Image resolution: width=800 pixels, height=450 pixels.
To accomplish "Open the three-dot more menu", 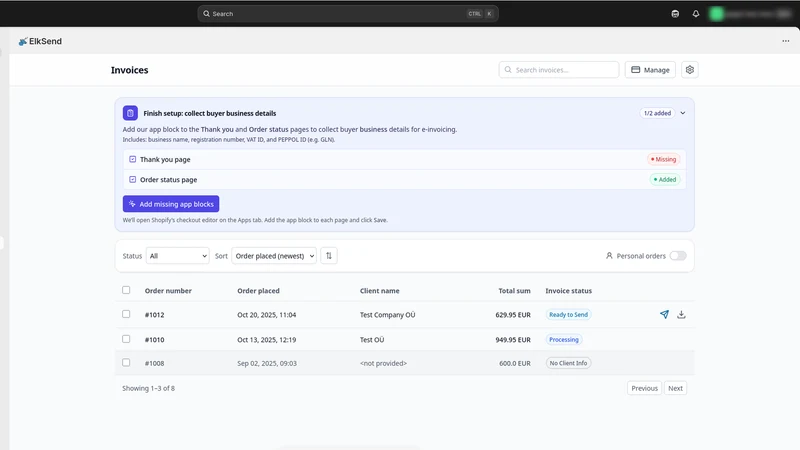I will tap(786, 41).
